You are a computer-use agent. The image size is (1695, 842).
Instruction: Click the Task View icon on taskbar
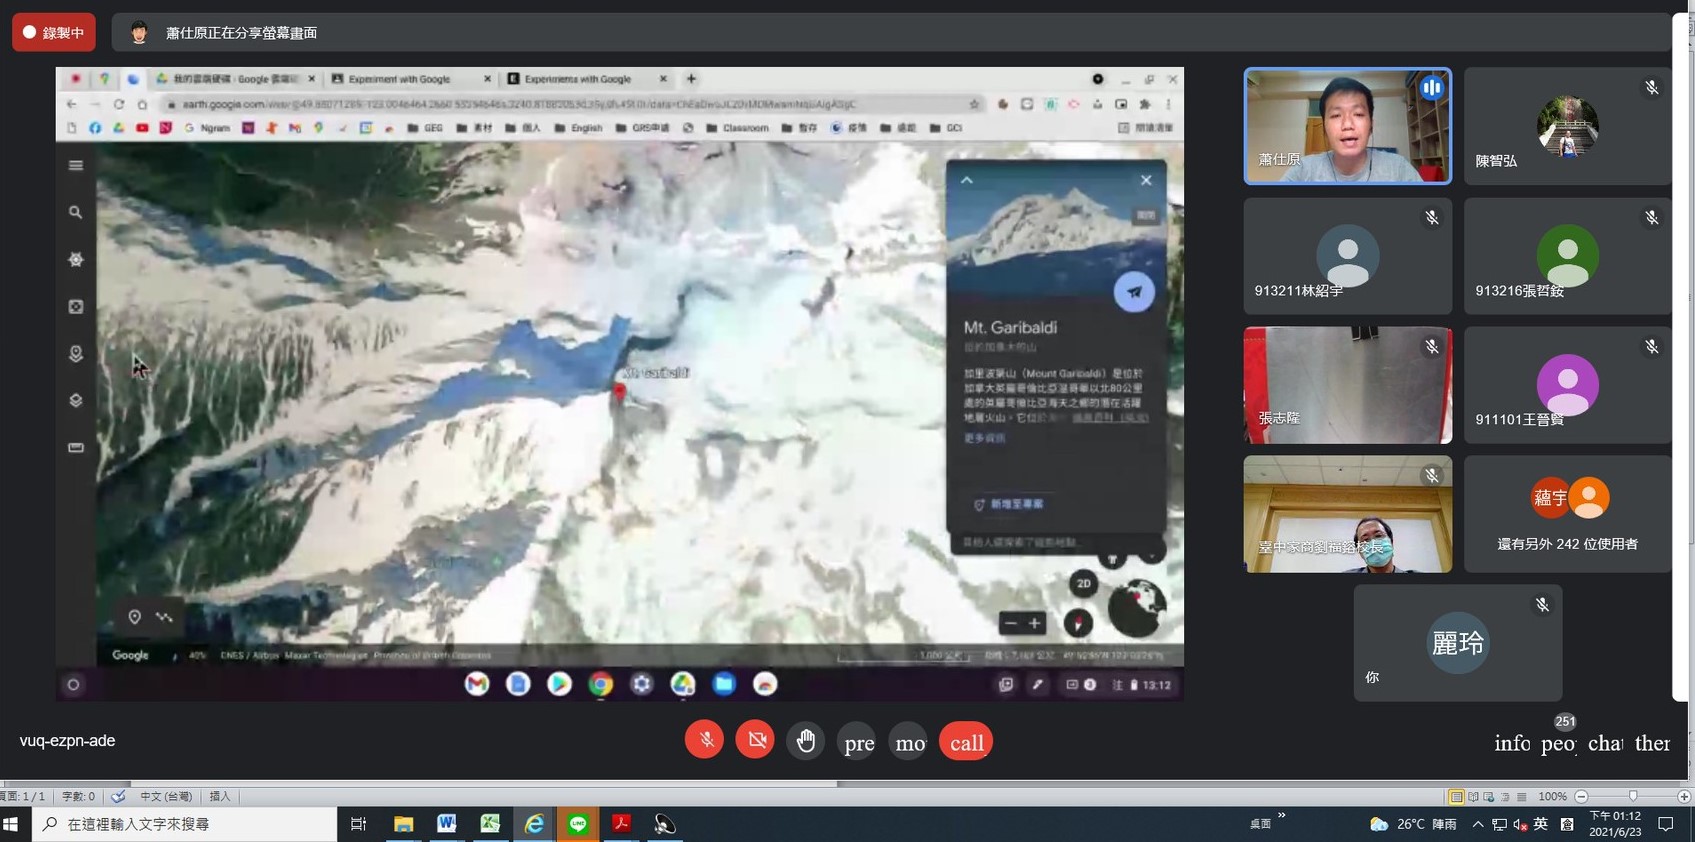[x=358, y=824]
